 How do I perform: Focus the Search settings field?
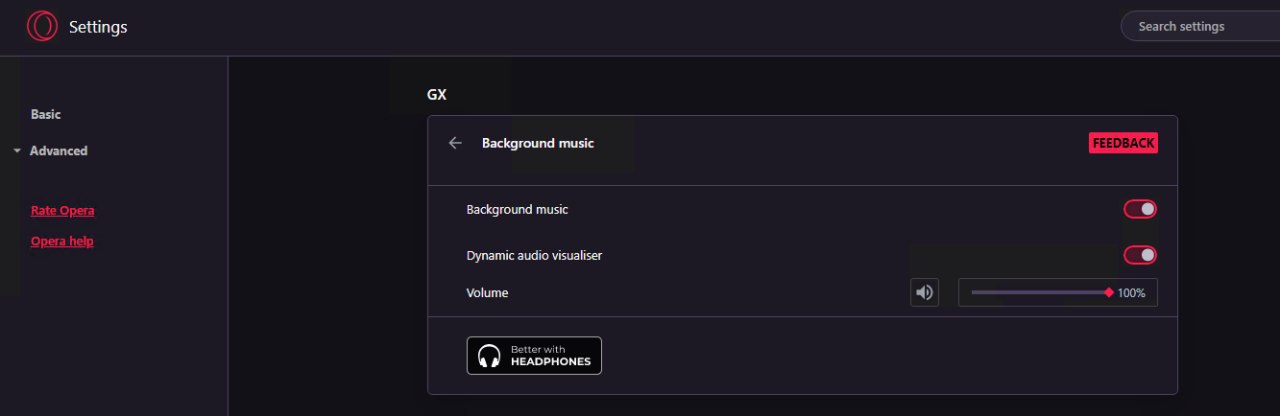(1200, 27)
